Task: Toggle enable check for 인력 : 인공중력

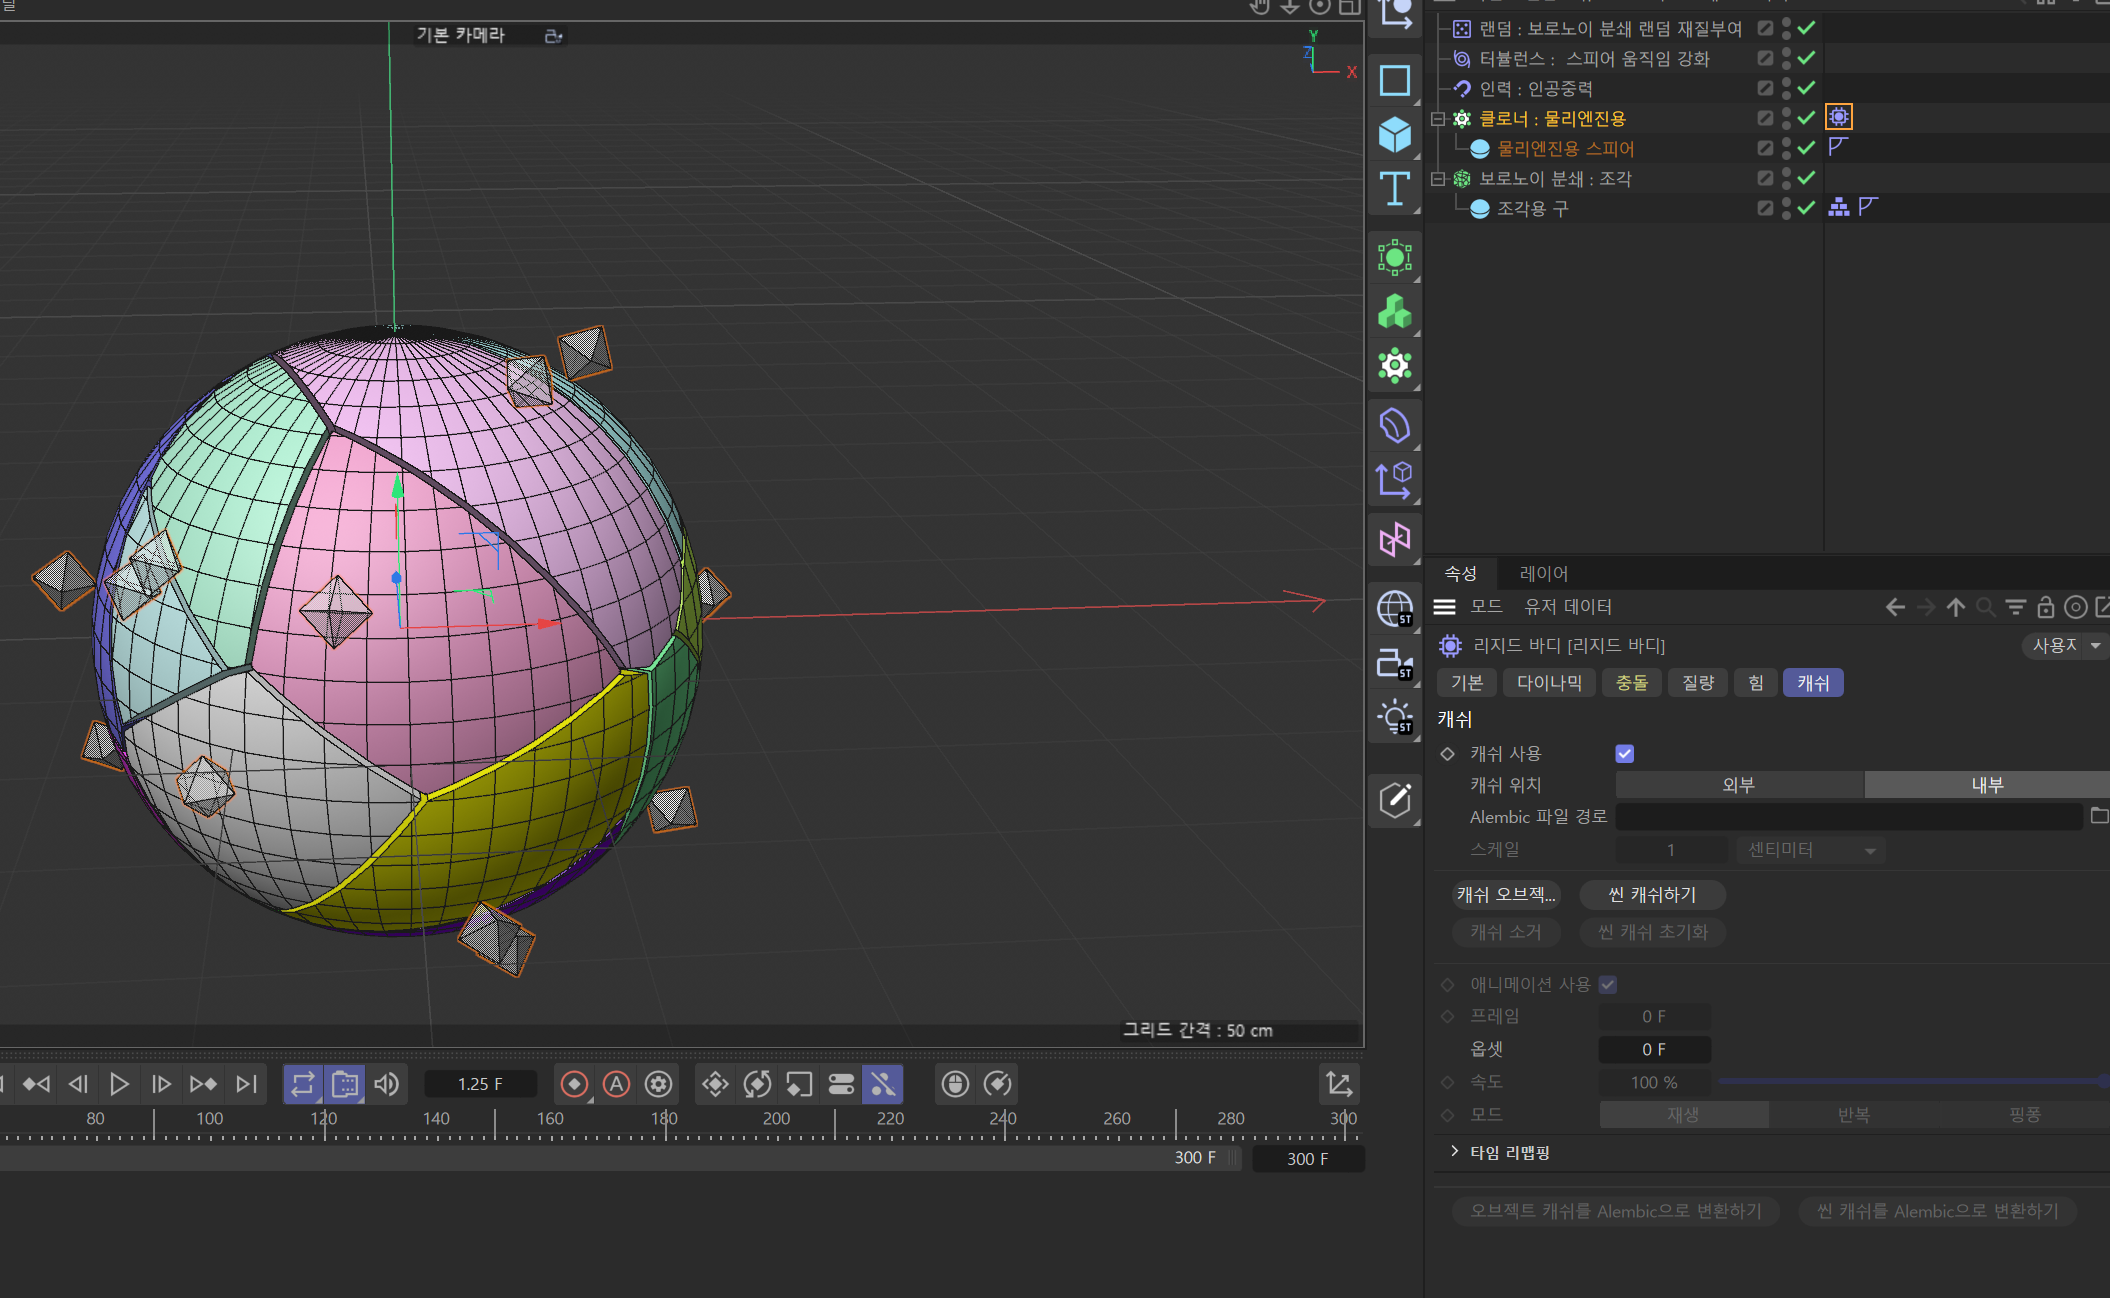Action: (x=1806, y=88)
